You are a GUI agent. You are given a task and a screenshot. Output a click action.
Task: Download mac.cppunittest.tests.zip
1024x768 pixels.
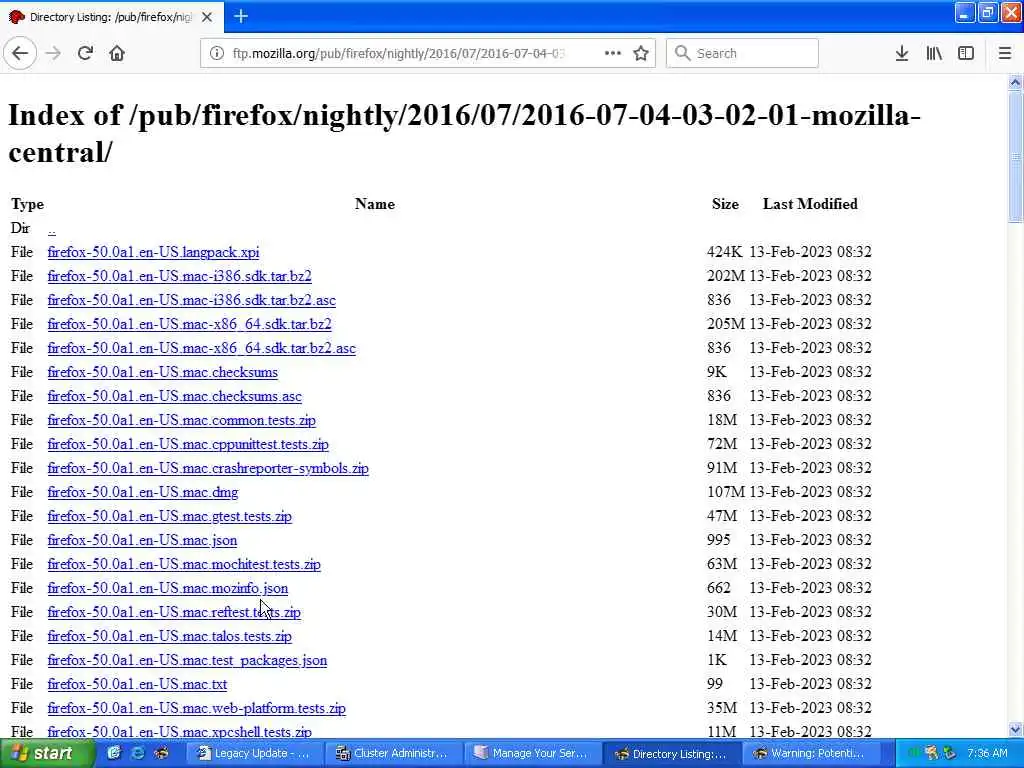(188, 445)
